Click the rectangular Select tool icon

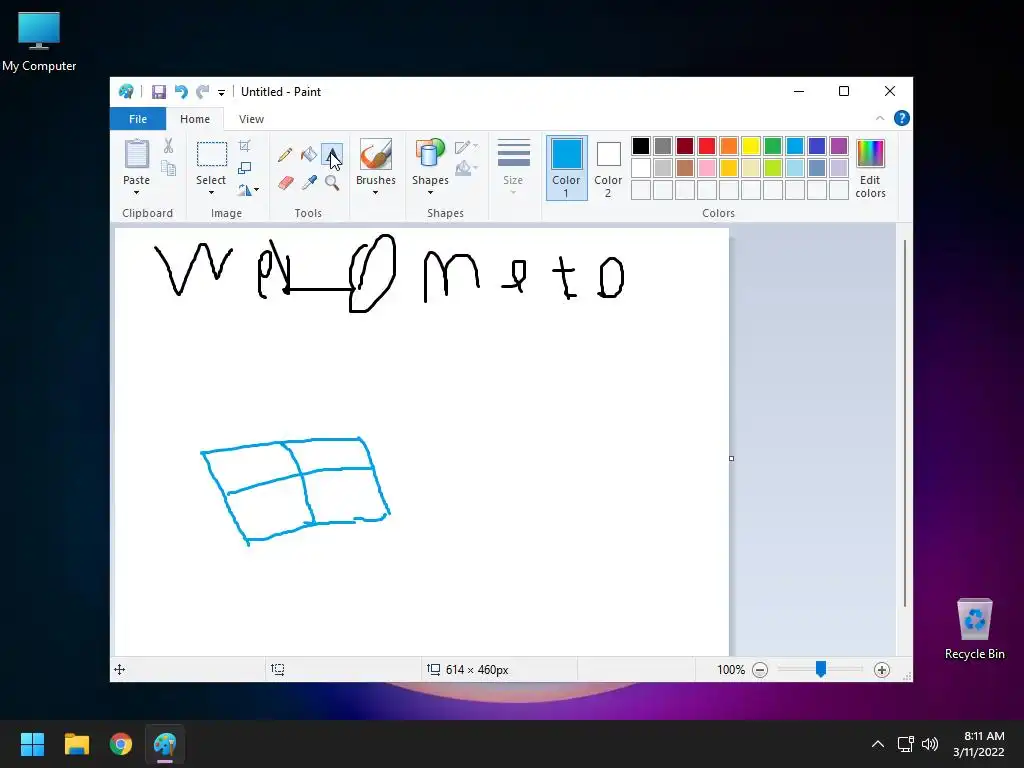click(212, 154)
